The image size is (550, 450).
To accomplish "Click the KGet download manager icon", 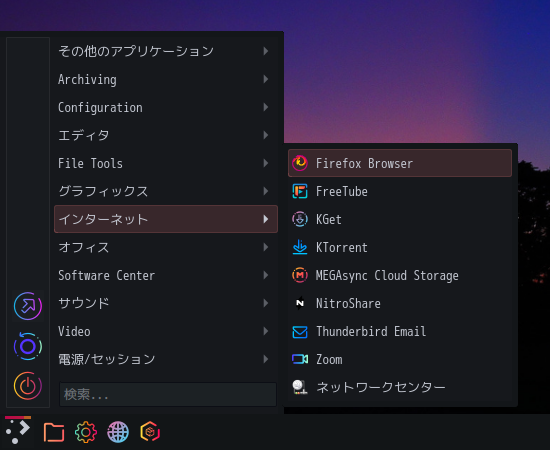I will 300,219.
